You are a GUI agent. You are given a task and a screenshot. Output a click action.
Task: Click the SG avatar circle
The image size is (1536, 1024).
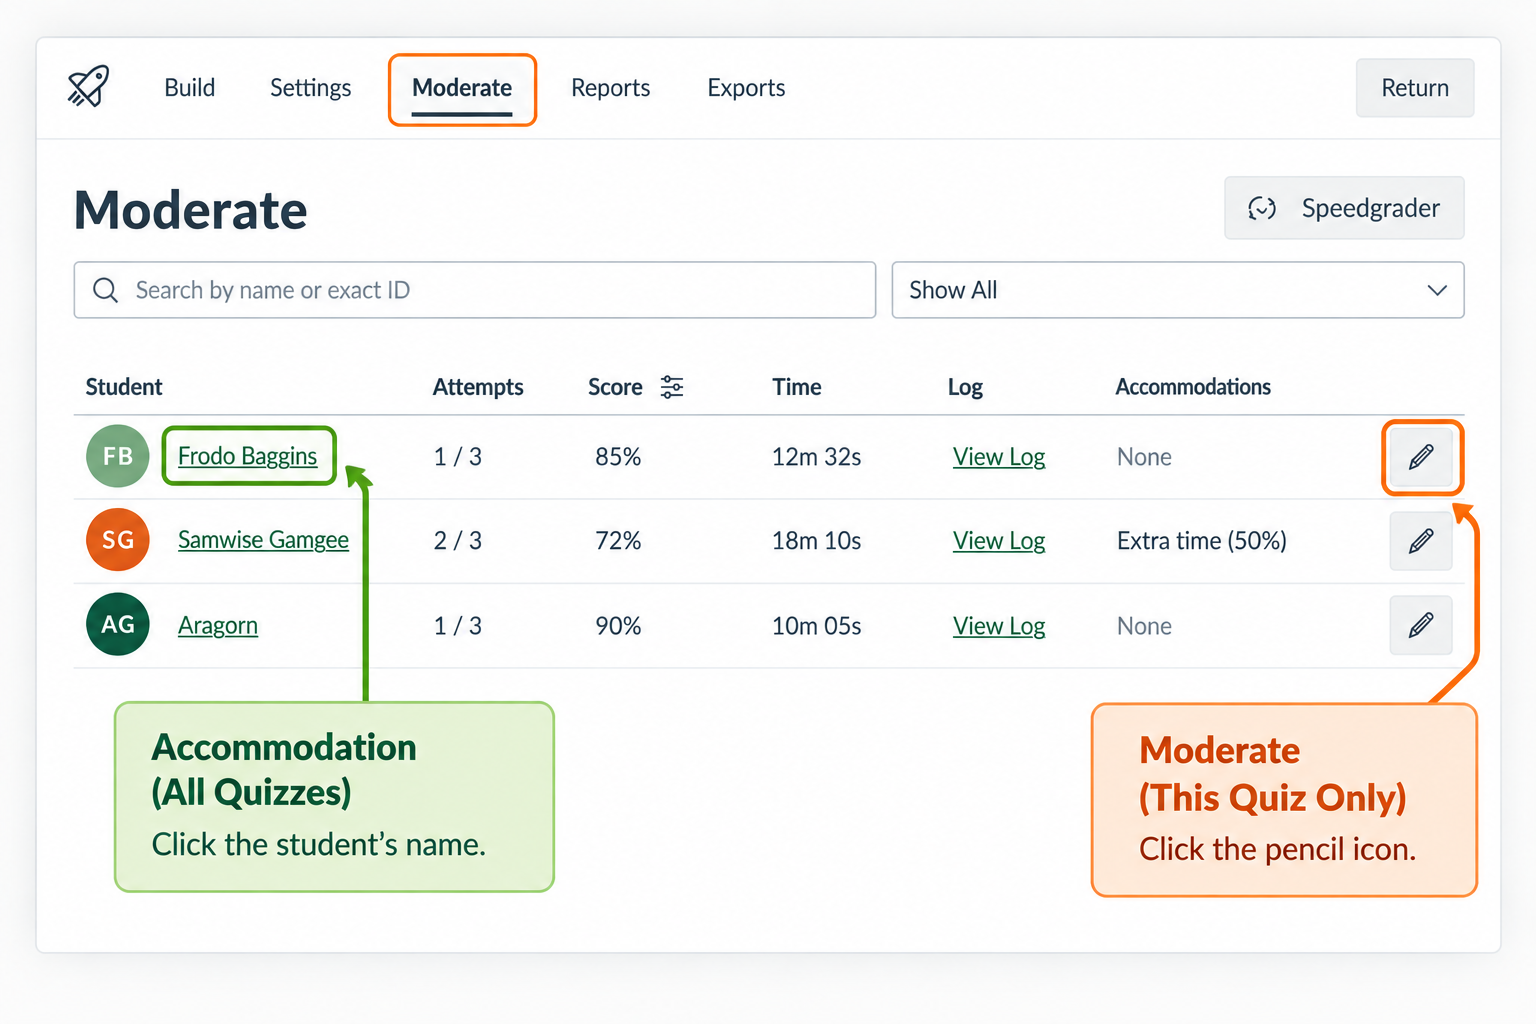[118, 540]
